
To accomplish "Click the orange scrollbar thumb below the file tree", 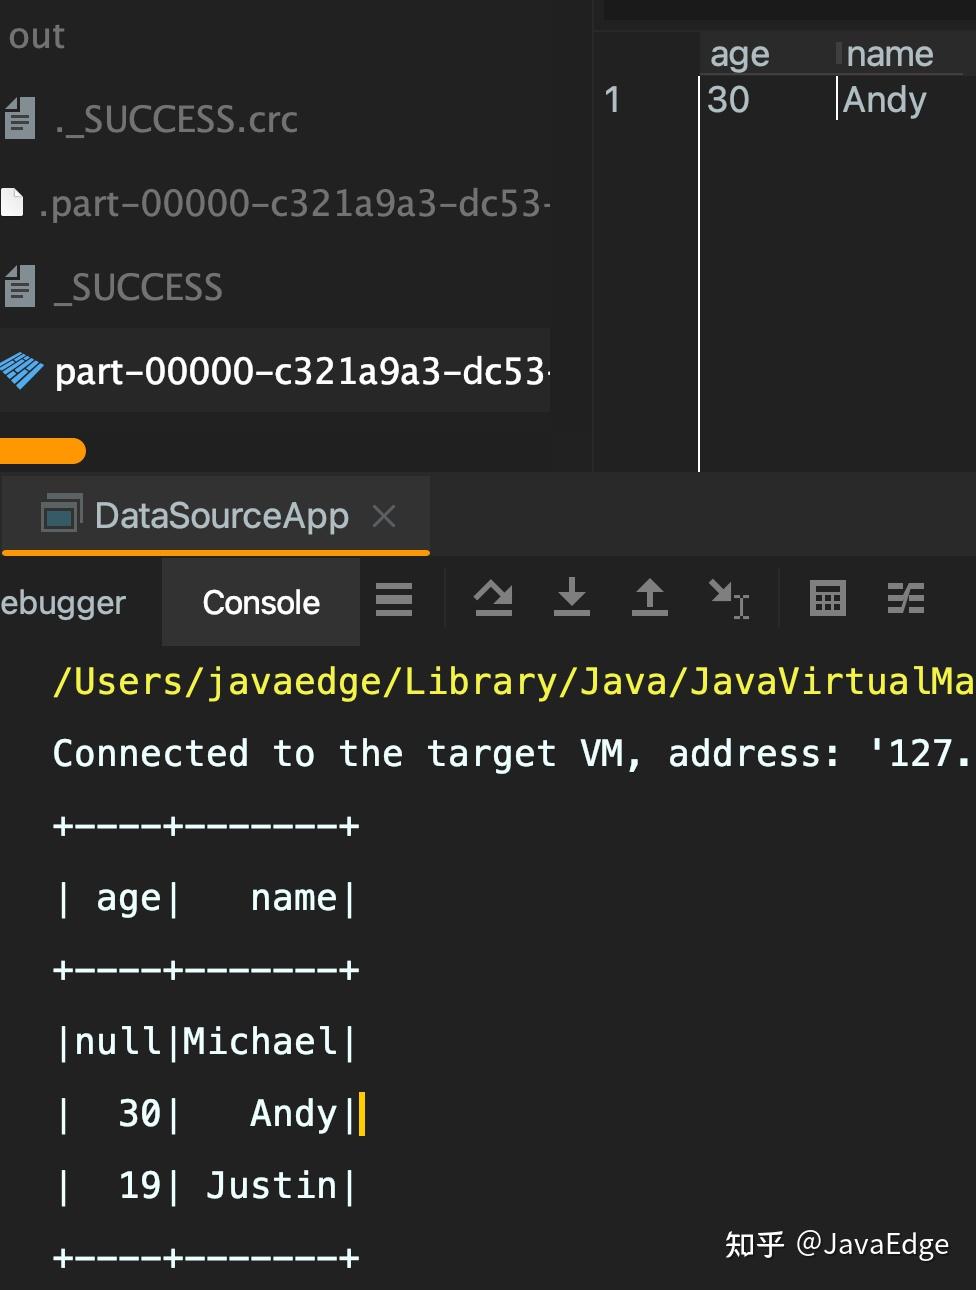I will coord(42,451).
